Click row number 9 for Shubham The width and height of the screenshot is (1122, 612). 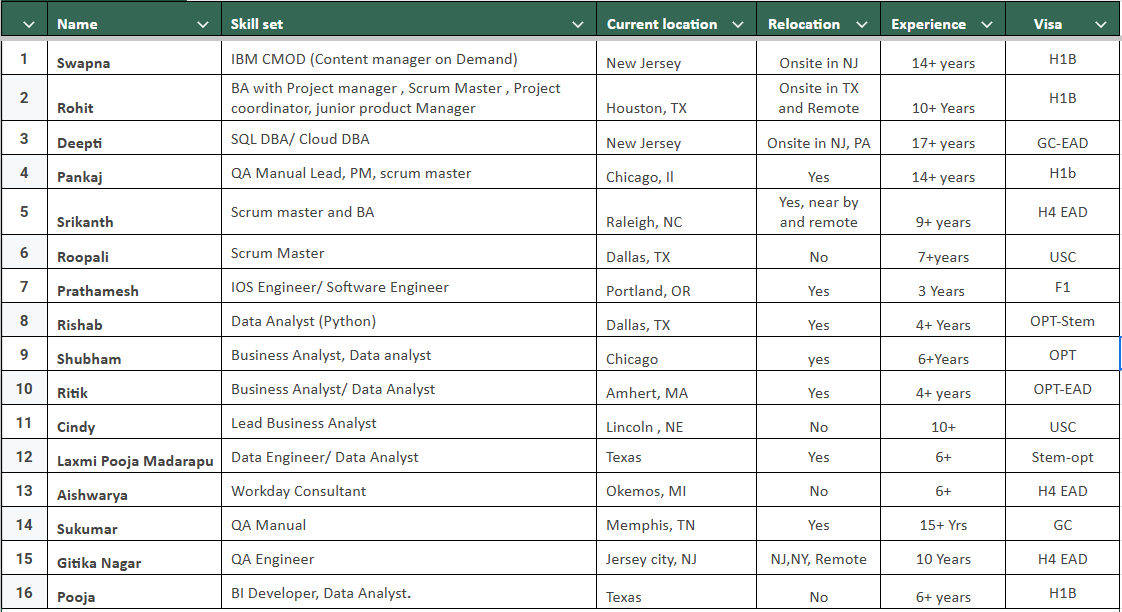point(24,354)
